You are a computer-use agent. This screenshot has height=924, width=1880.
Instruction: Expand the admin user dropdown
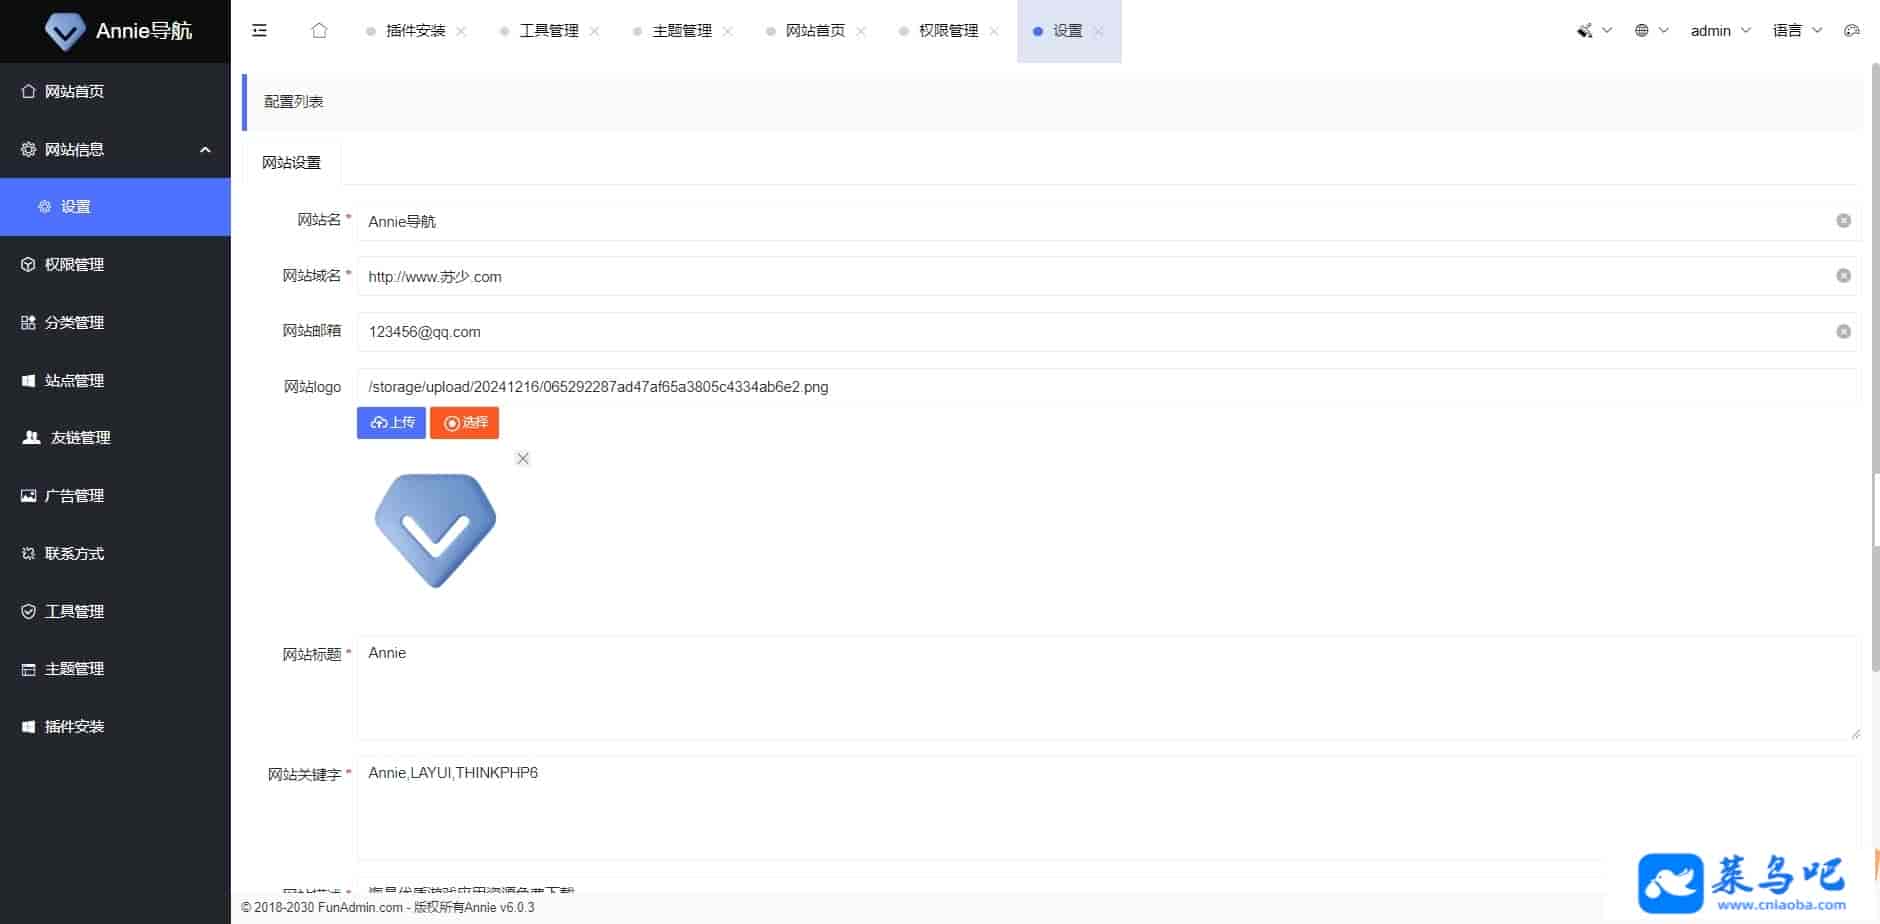[1720, 31]
